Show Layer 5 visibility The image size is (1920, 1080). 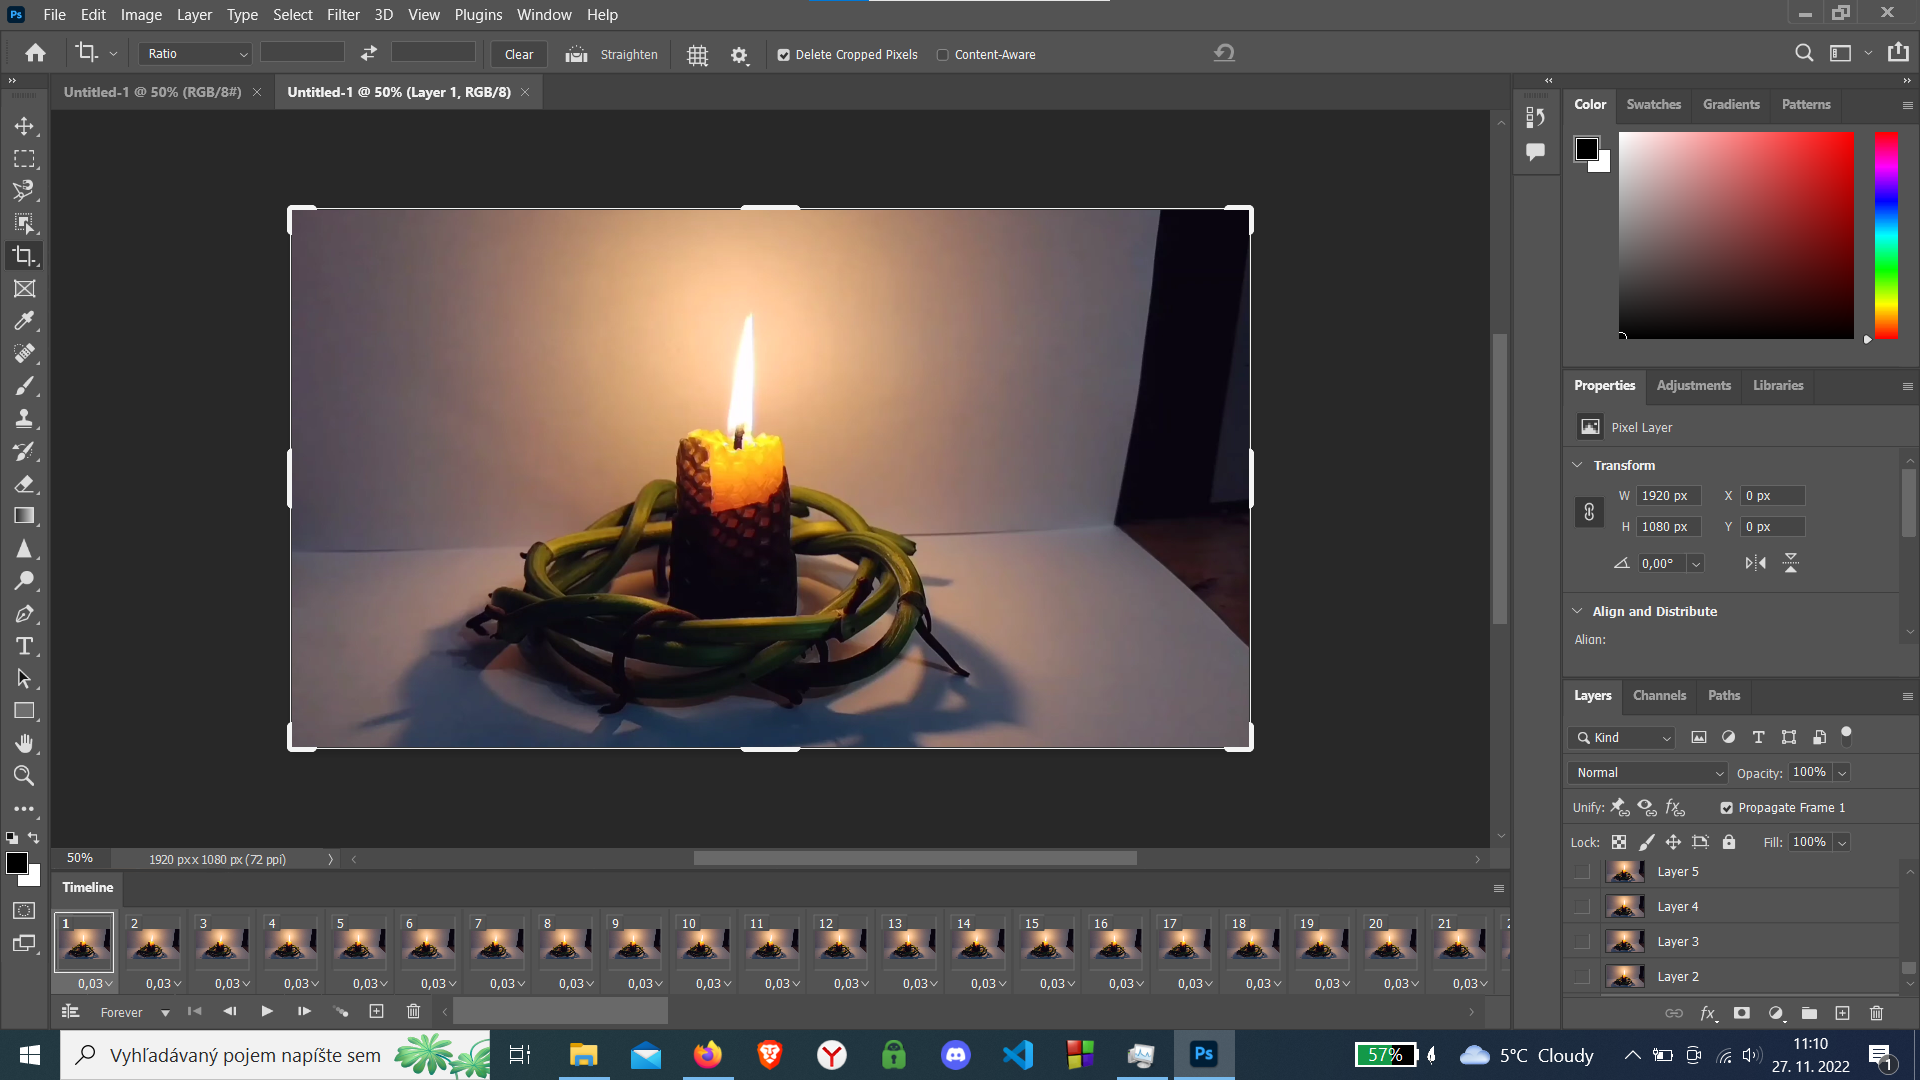point(1582,872)
